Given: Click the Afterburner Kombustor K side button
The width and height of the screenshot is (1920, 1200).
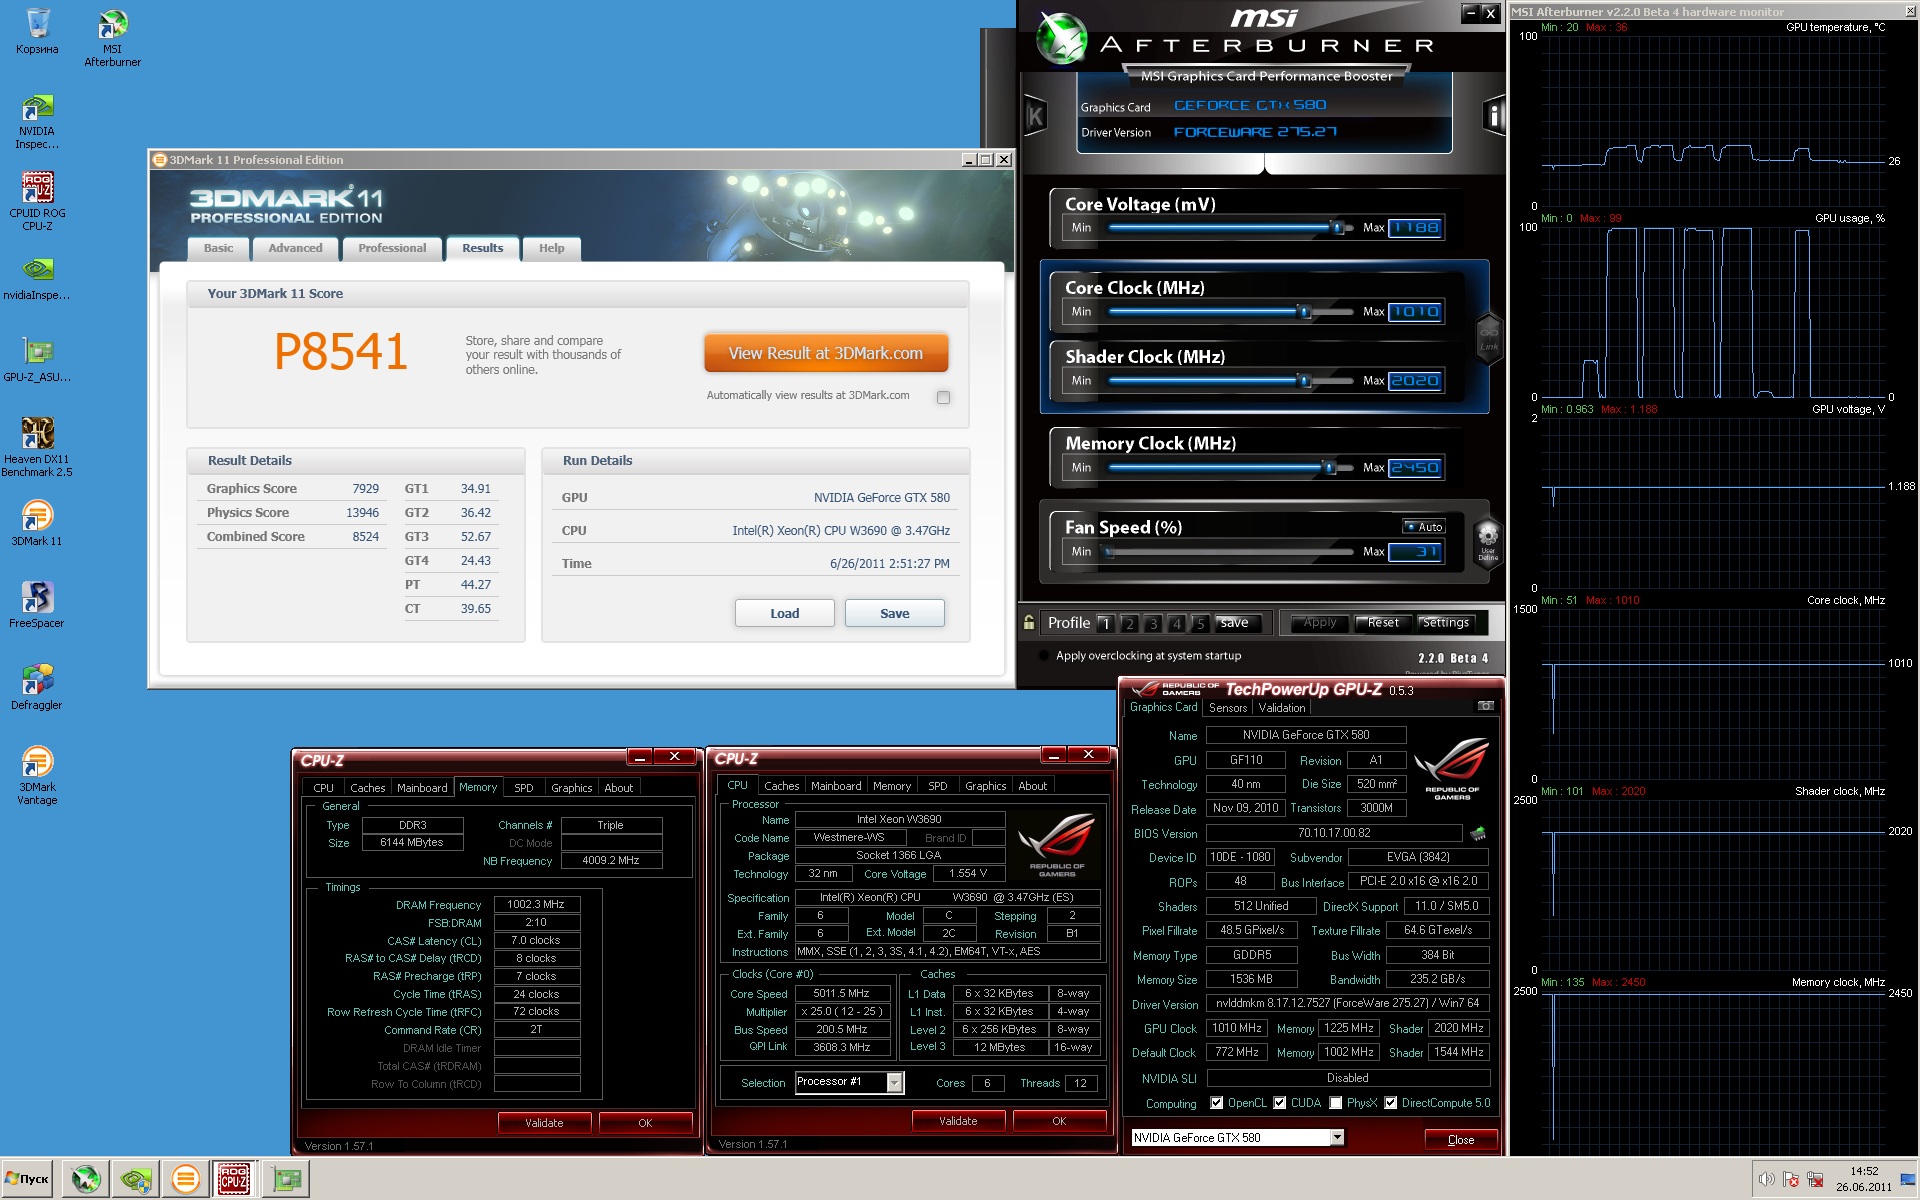Looking at the screenshot, I should [1035, 116].
